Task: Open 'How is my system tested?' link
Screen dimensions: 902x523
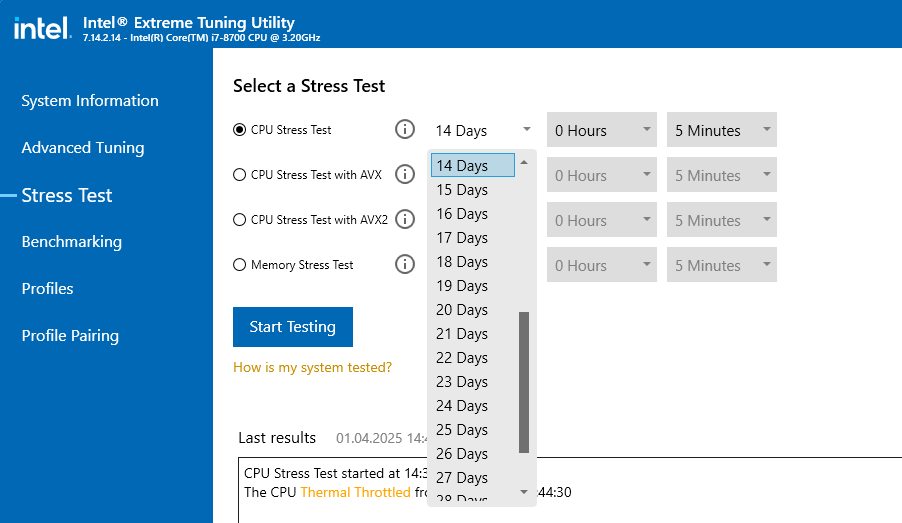Action: point(312,367)
